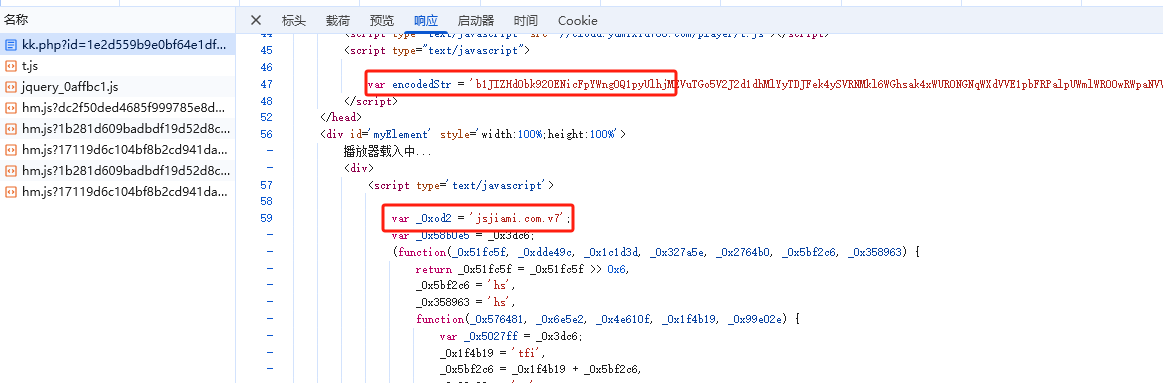Viewport: 1163px width, 383px height.
Task: Select the kk.php?id=1e2d559b9e0bf64e1df request
Action: point(118,45)
